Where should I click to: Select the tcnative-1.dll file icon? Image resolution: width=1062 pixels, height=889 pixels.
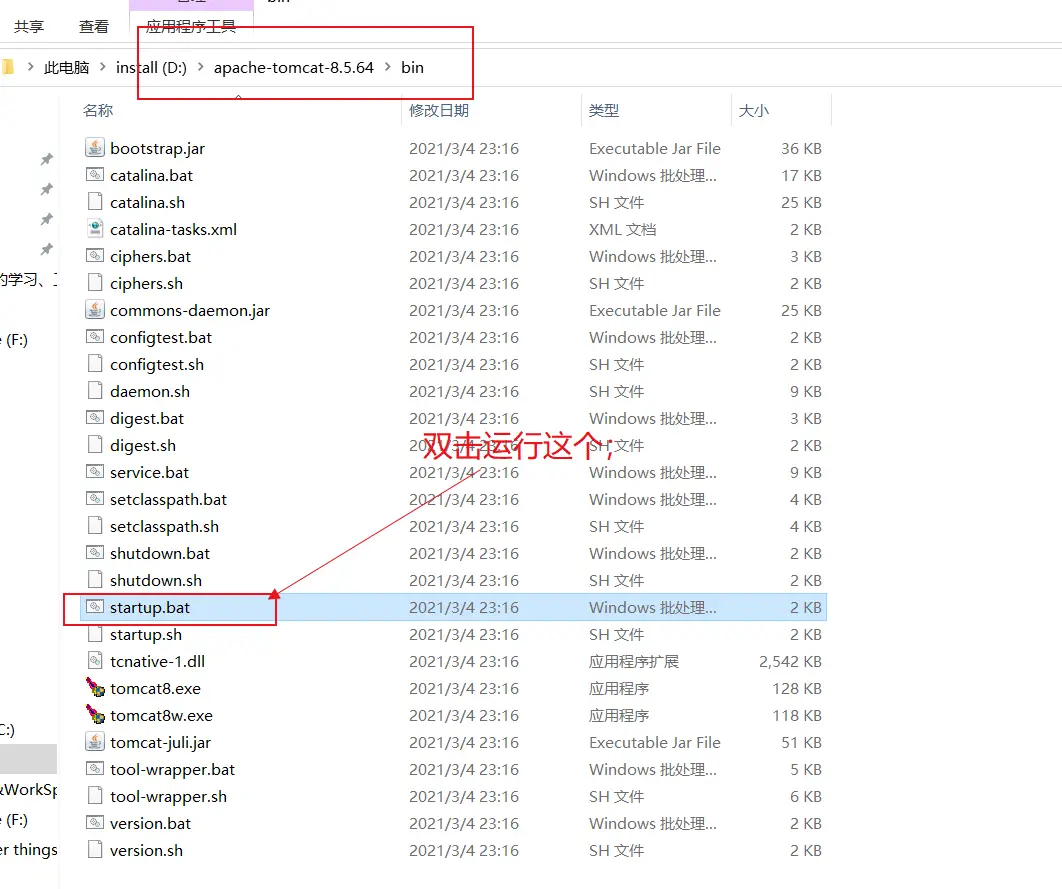tap(95, 661)
